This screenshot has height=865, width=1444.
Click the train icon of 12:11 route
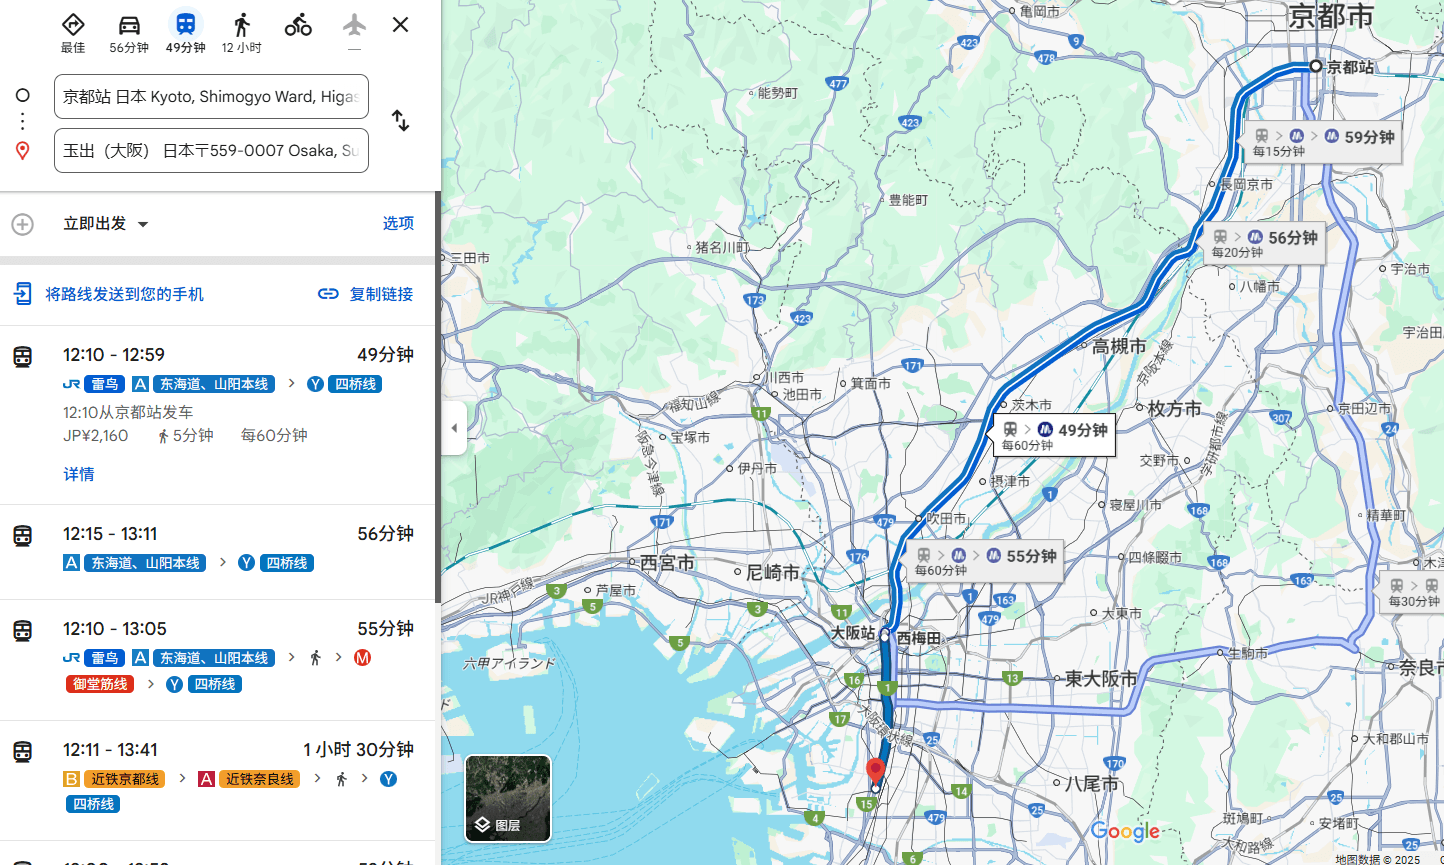pos(22,752)
